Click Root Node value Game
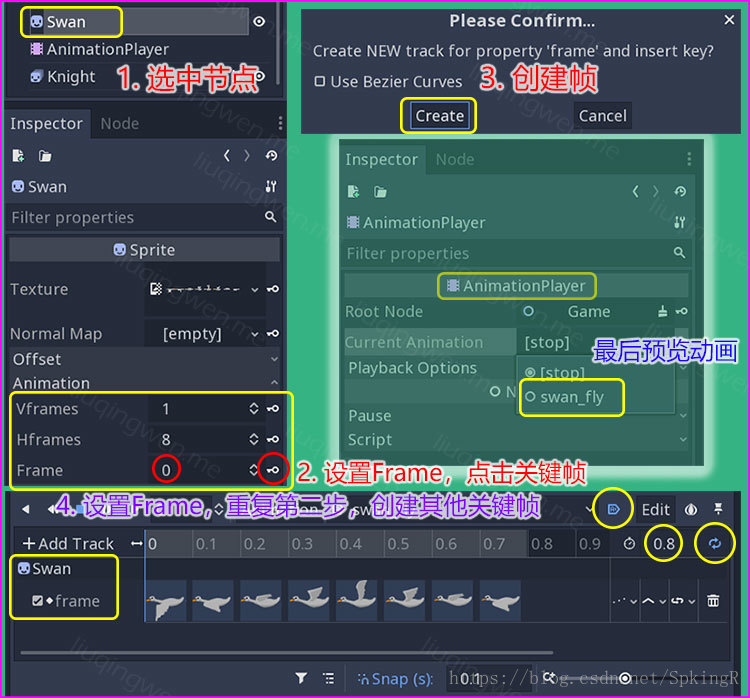 [589, 312]
